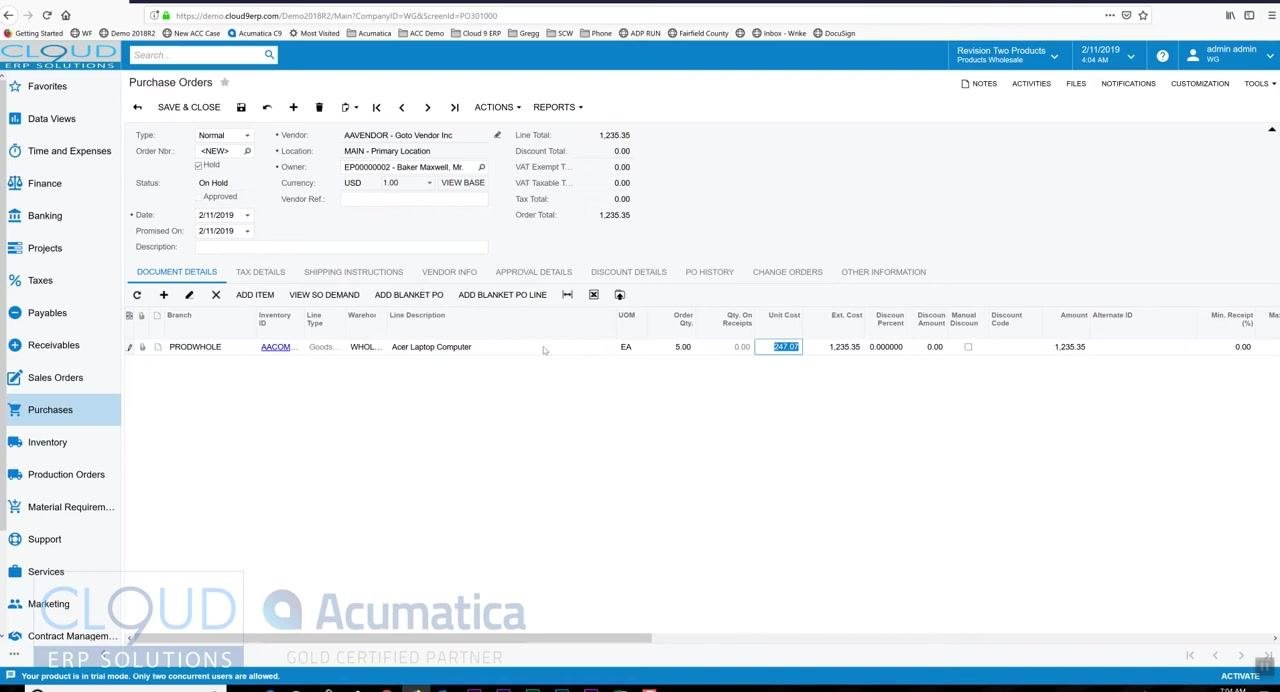Open the Promised On date dropdown
This screenshot has width=1280, height=692.
coord(247,231)
